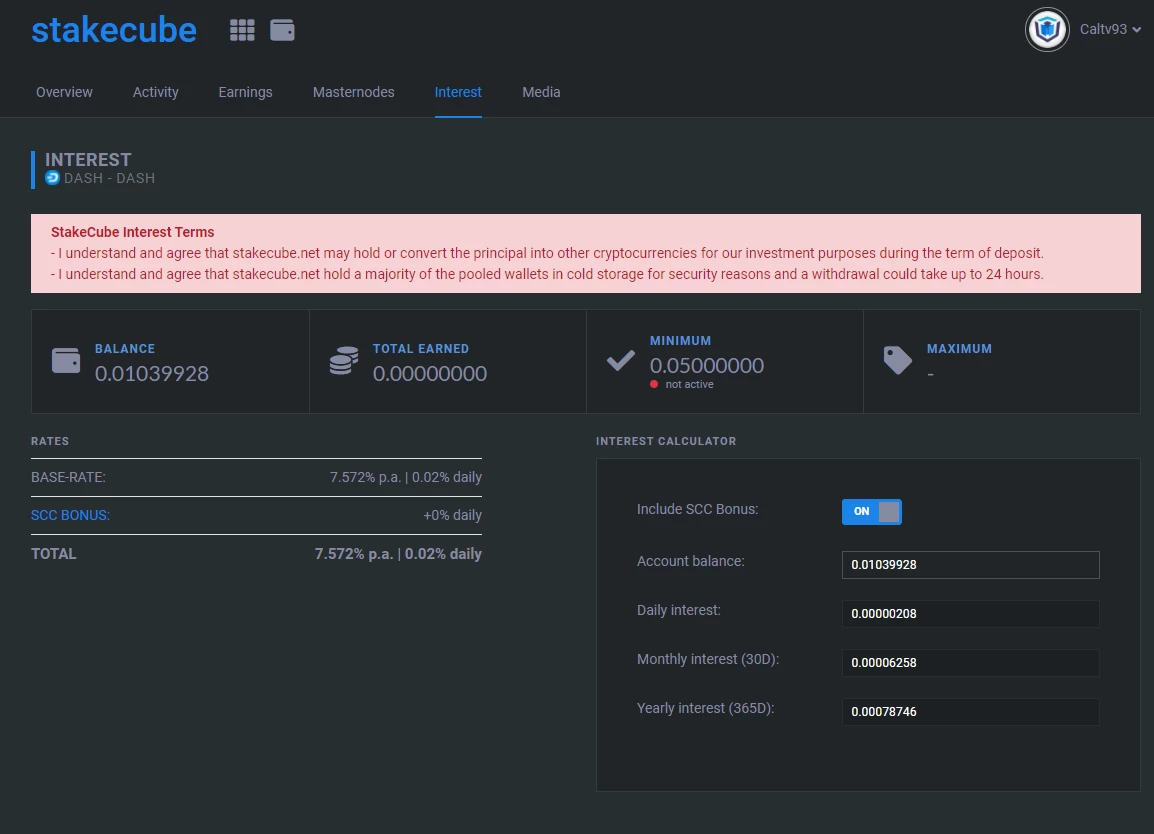
Task: Click the MAXIMUM label
Action: click(x=959, y=349)
